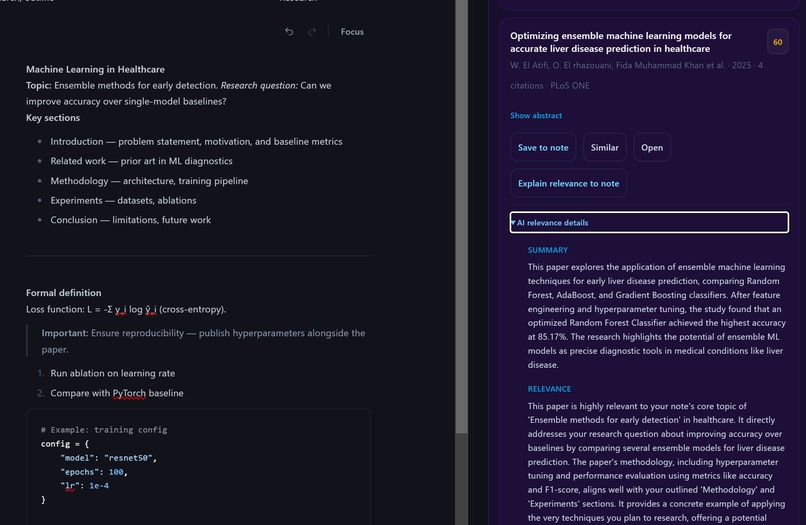Image resolution: width=806 pixels, height=525 pixels.
Task: Click the relevance score badge 60
Action: pos(778,42)
